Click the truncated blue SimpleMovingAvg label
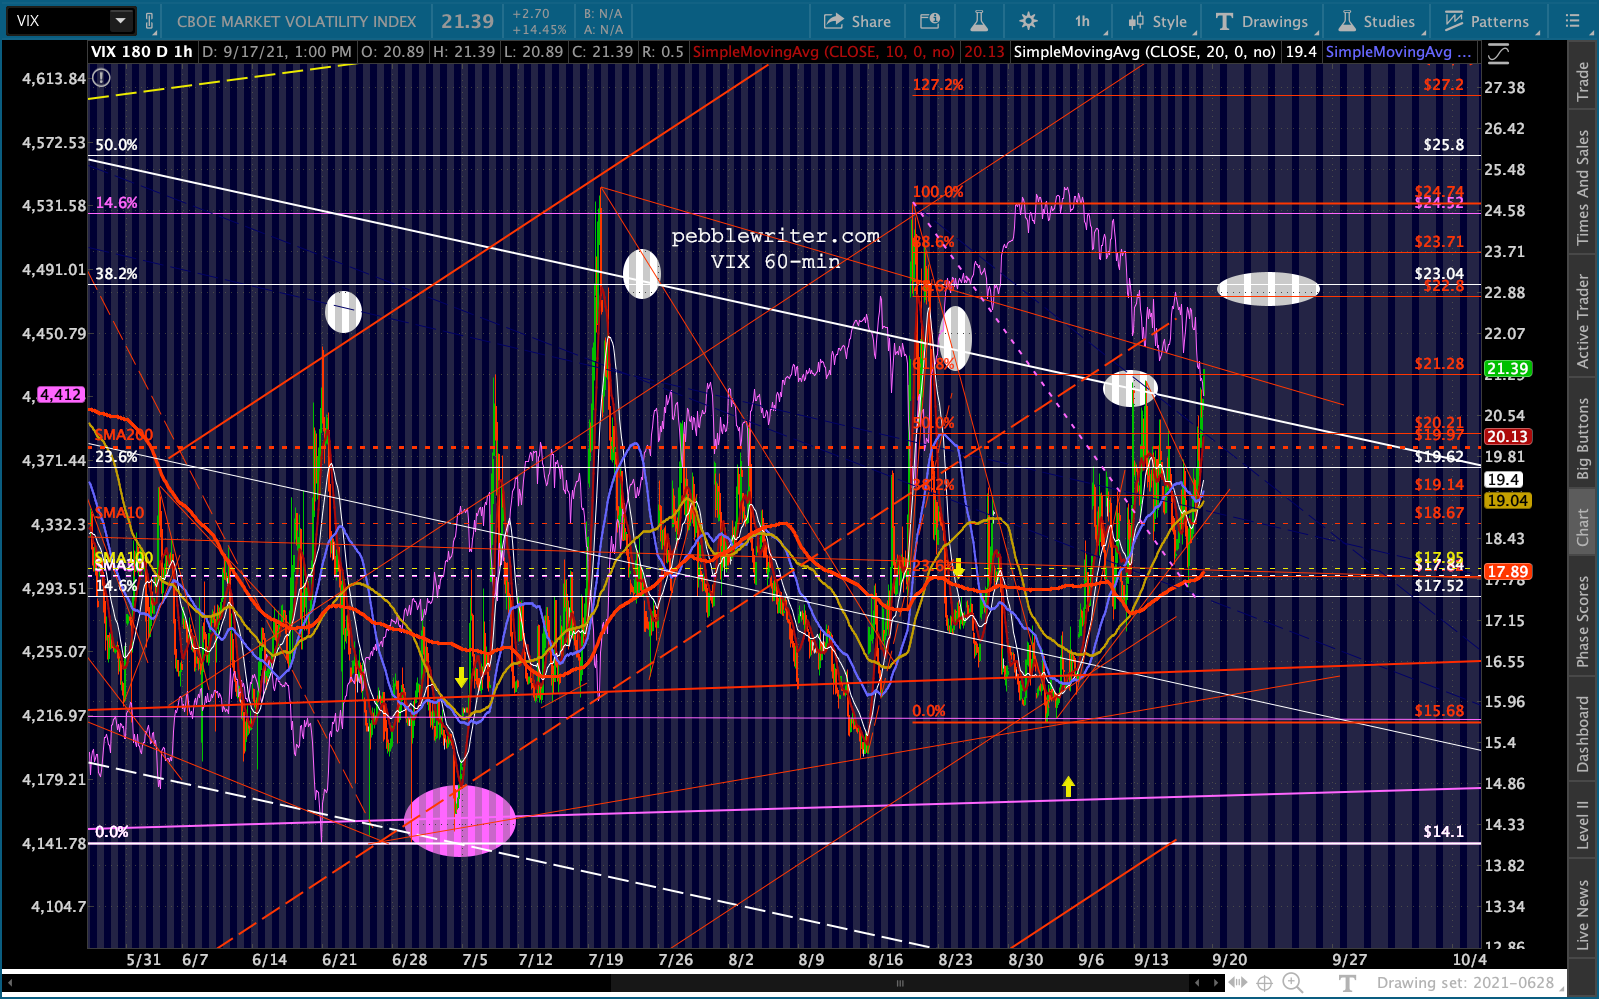The image size is (1599, 999). pyautogui.click(x=1398, y=52)
